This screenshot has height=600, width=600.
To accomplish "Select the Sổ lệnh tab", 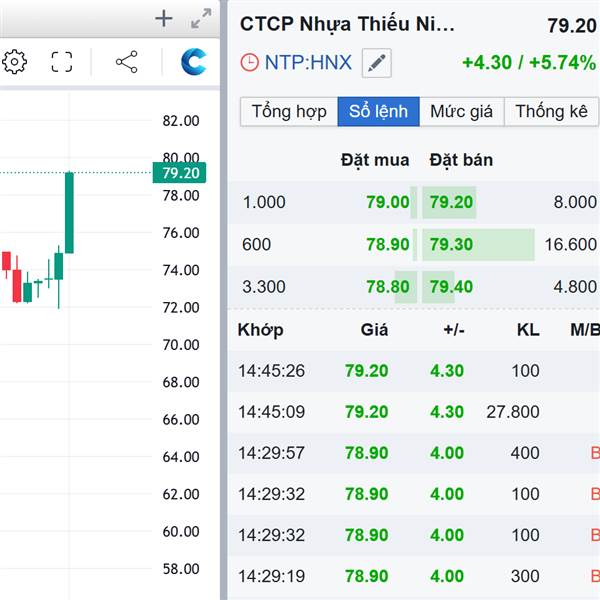I will click(378, 111).
